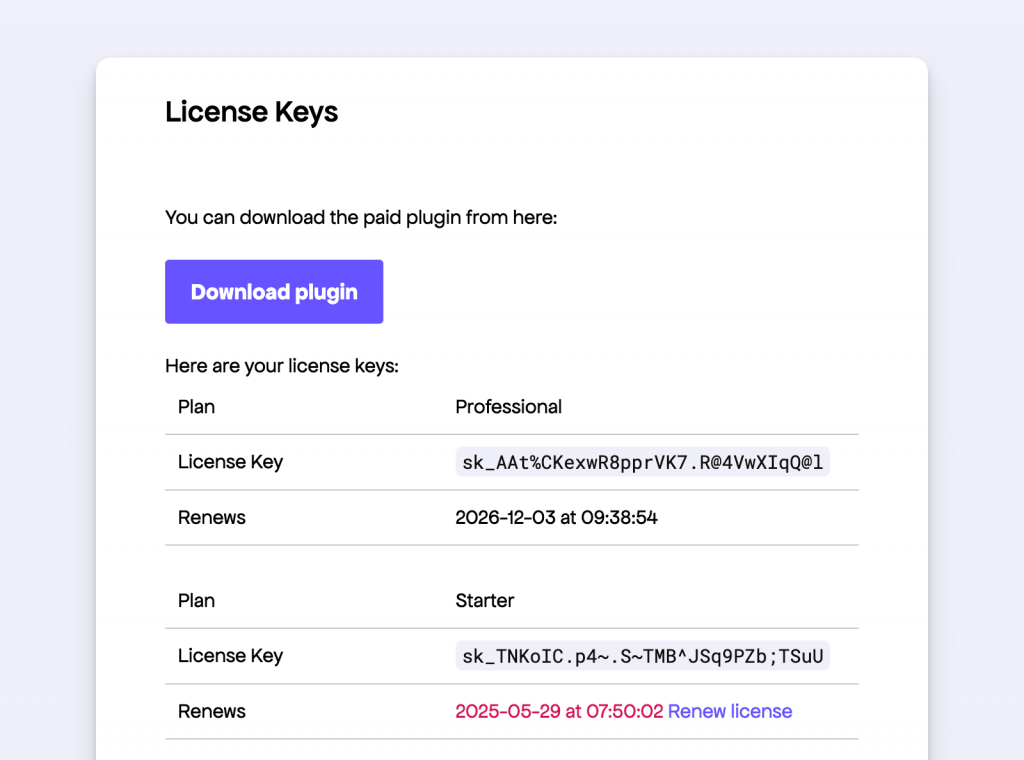
Task: Click the License Key label of the first table
Action: [230, 461]
